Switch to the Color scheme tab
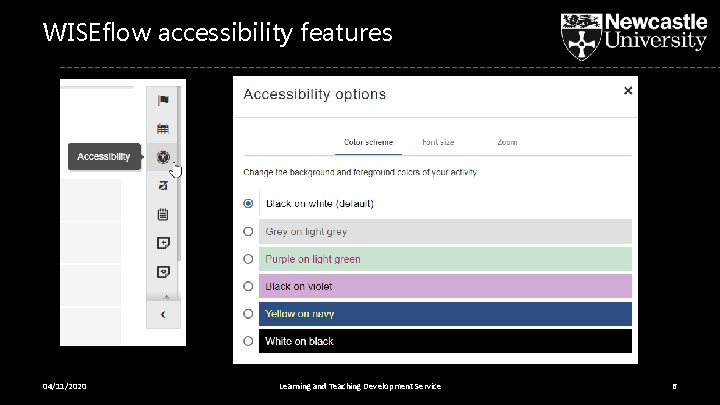Viewport: 720px width, 405px height. tap(368, 142)
